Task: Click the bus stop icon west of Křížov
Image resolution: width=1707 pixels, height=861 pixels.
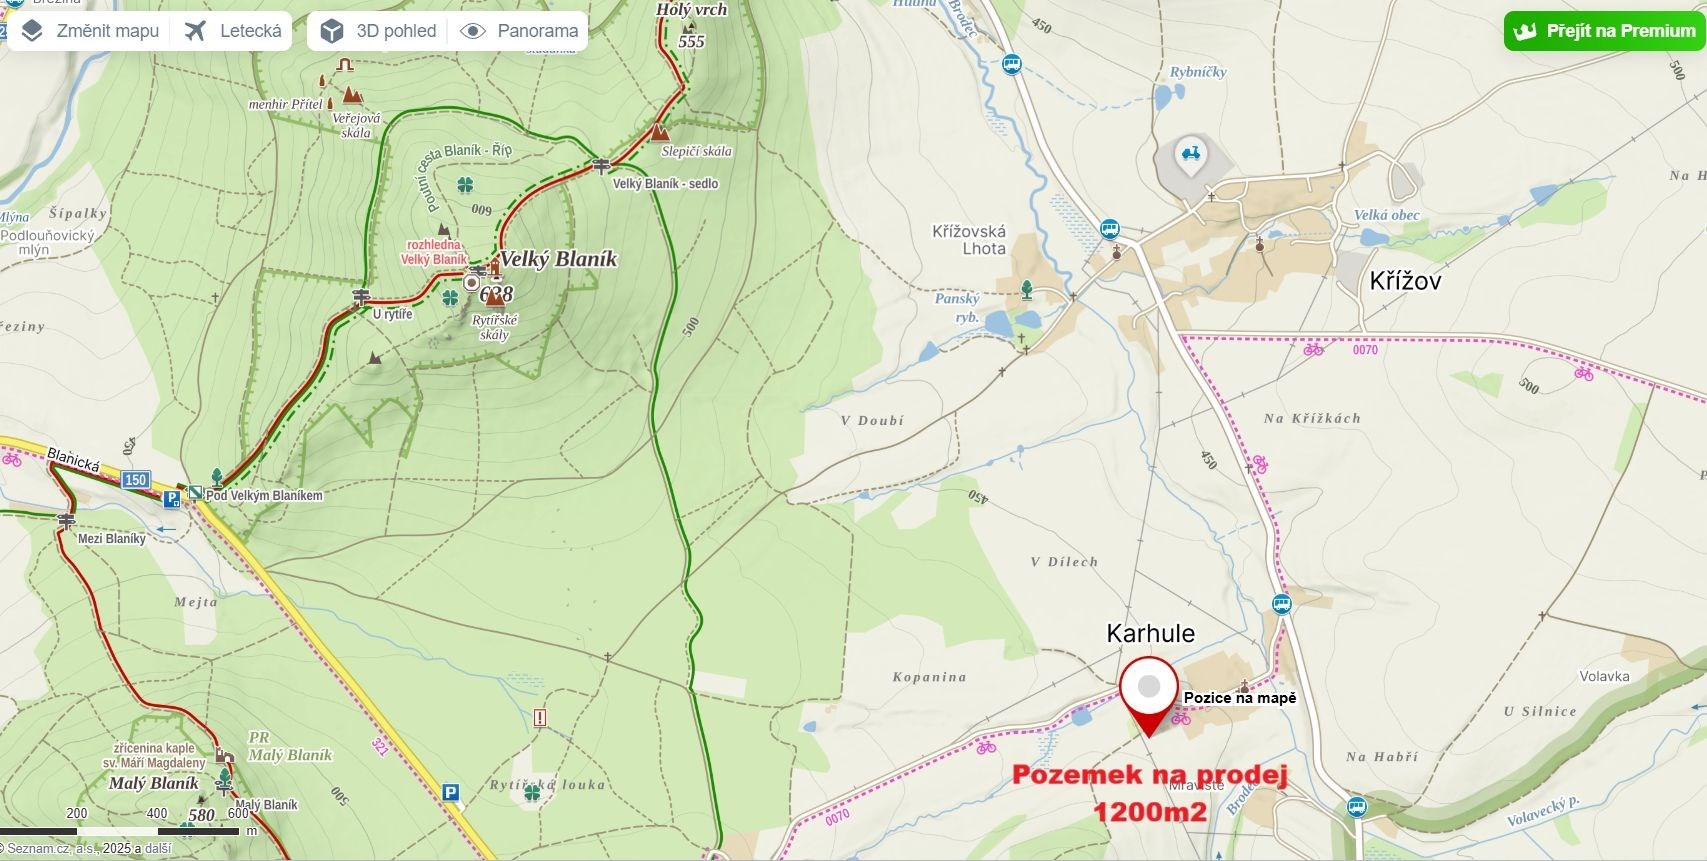Action: point(1109,228)
